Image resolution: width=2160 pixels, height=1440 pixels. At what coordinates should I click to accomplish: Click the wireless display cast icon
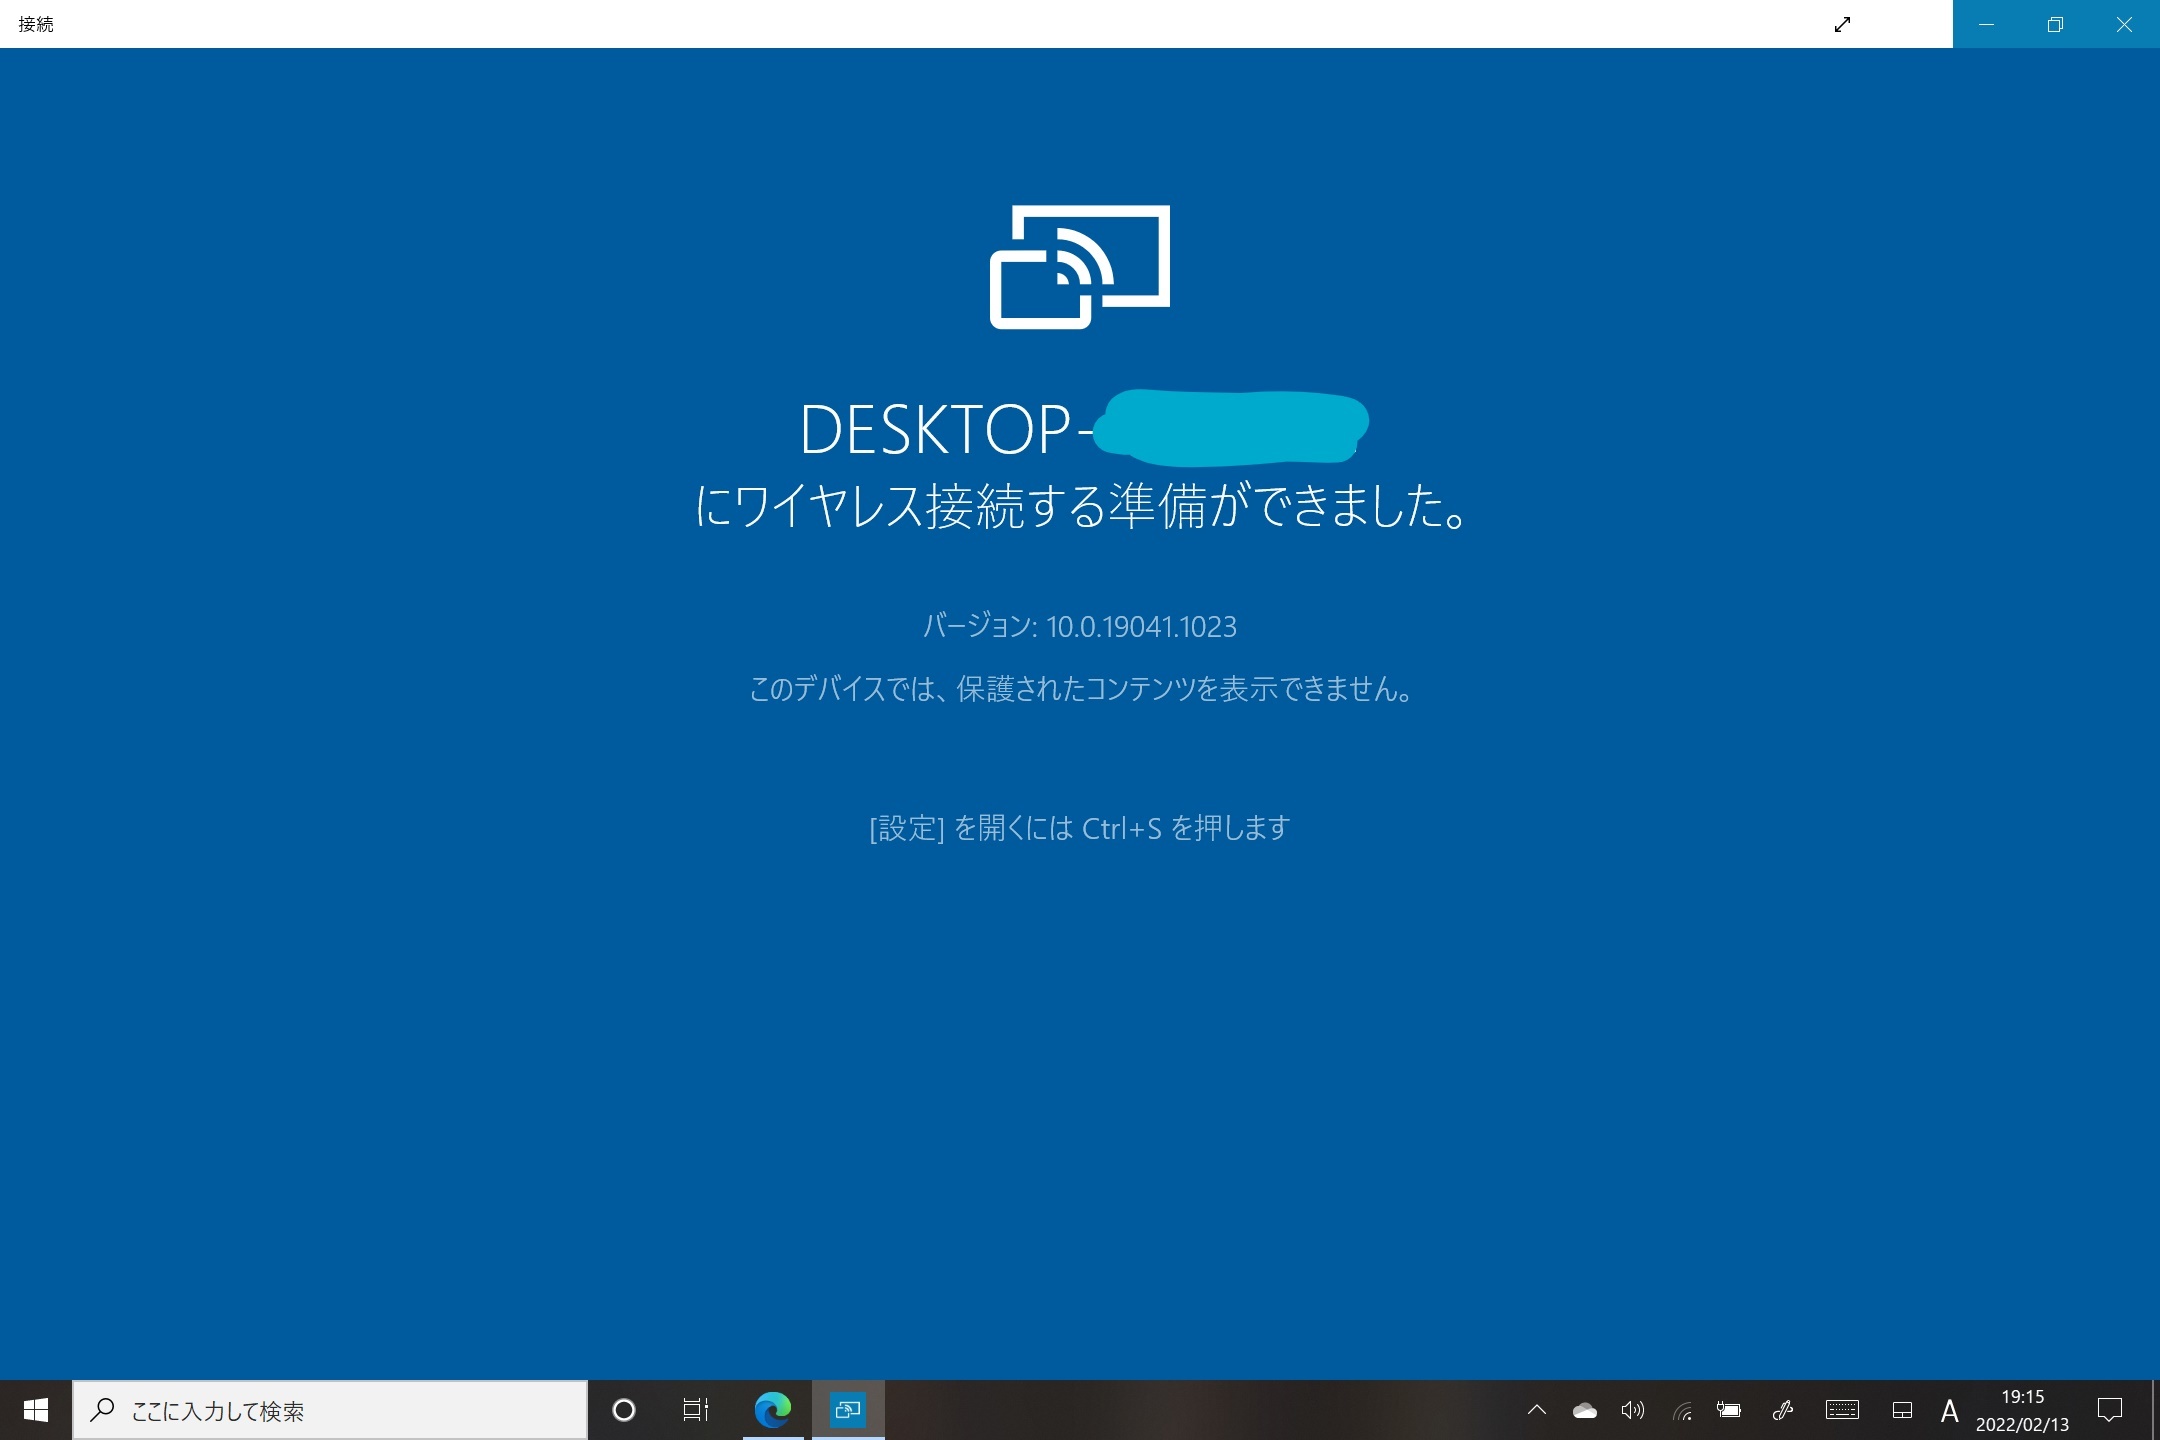pos(1079,267)
